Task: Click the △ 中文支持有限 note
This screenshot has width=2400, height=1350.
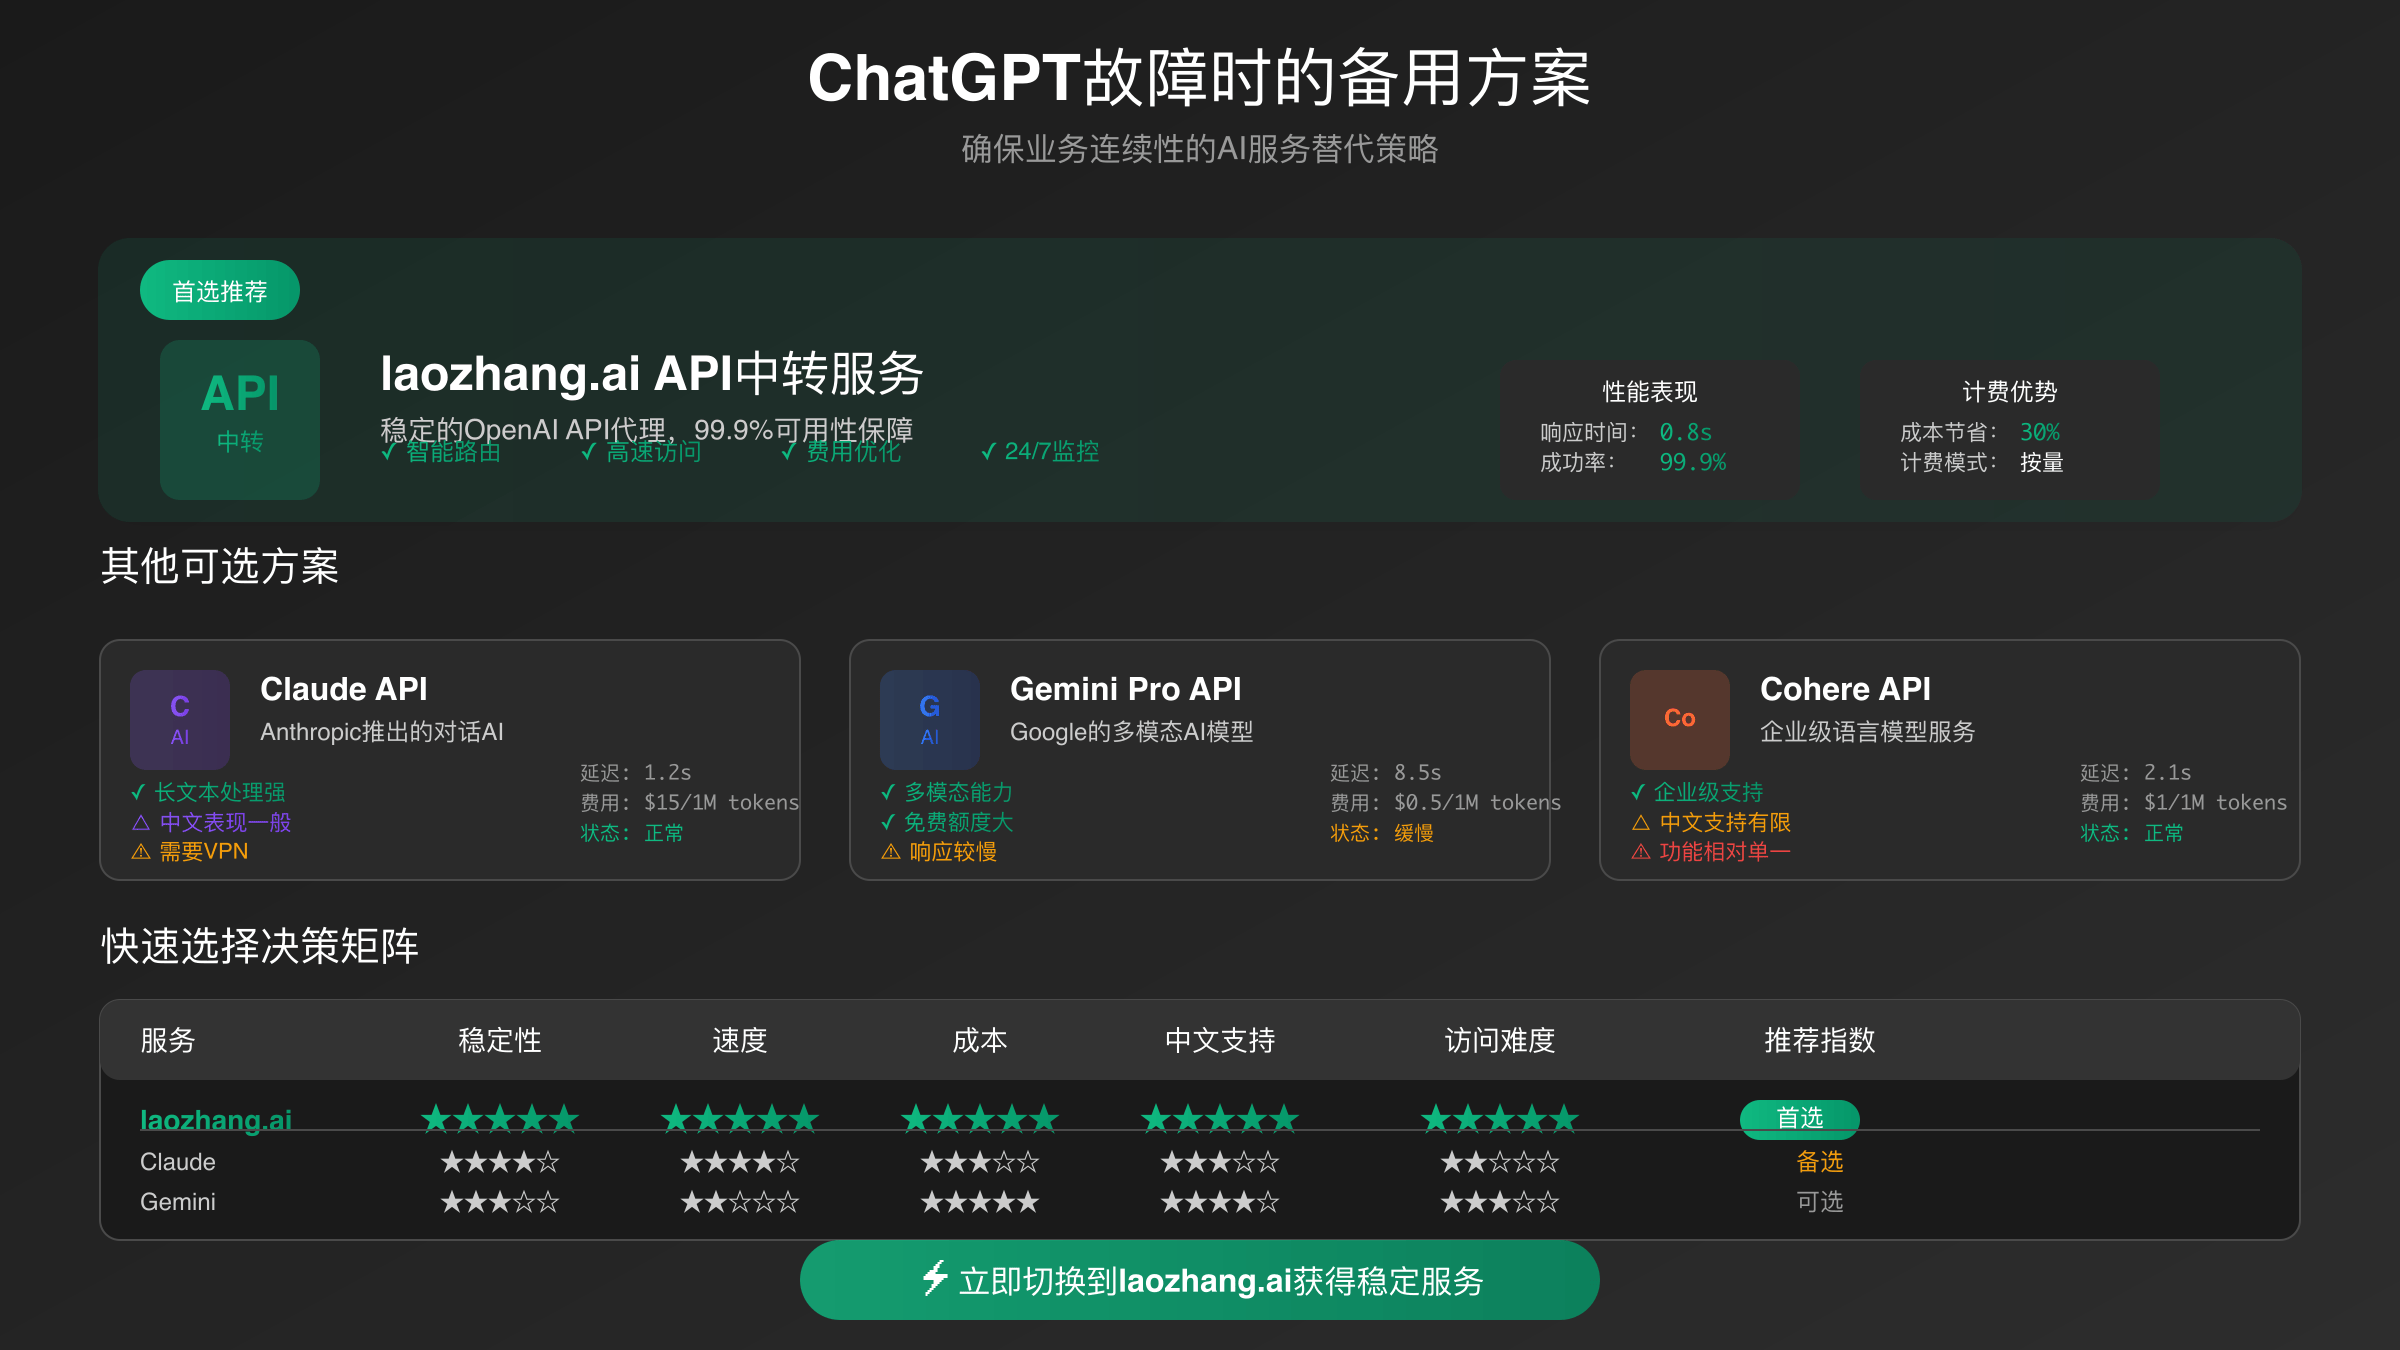Action: click(x=1711, y=822)
